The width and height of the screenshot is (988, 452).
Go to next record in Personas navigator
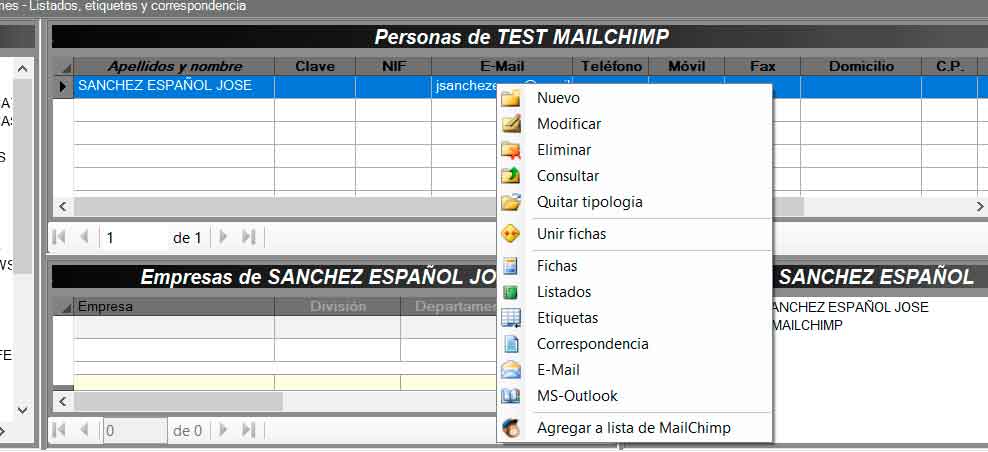click(223, 238)
